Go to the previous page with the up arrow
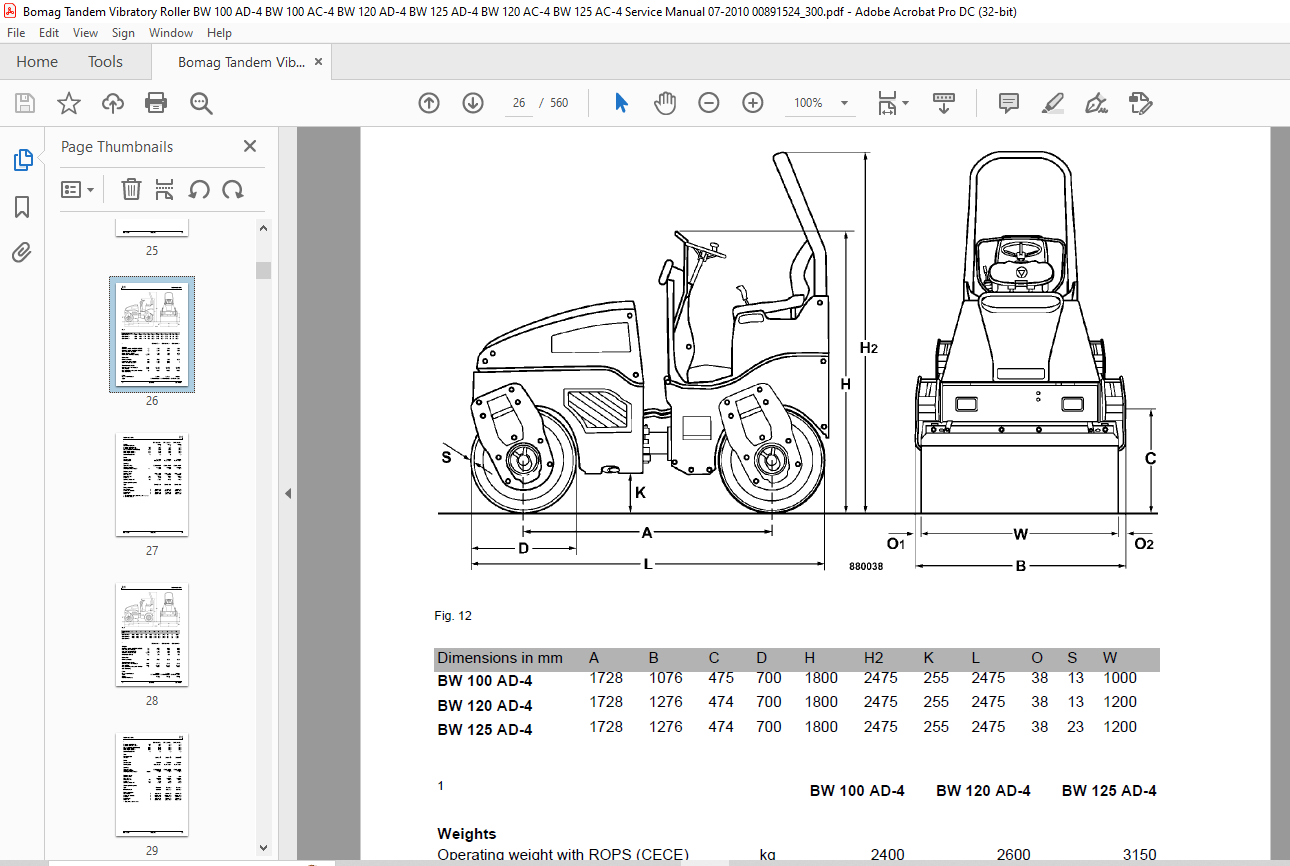The height and width of the screenshot is (866, 1290). (x=429, y=103)
